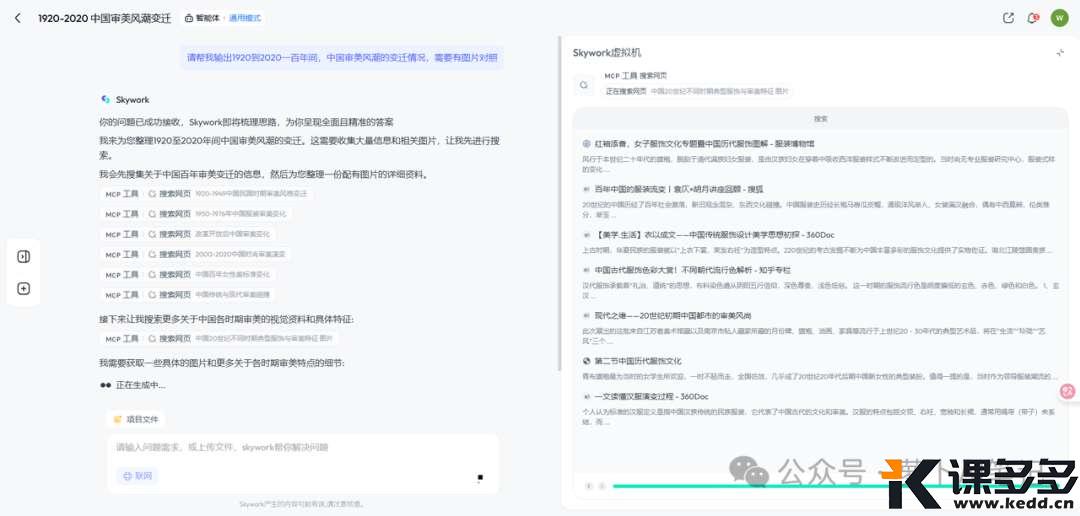1080x516 pixels.
Task: Switch the 通用模式 mode tag
Action: 245,19
